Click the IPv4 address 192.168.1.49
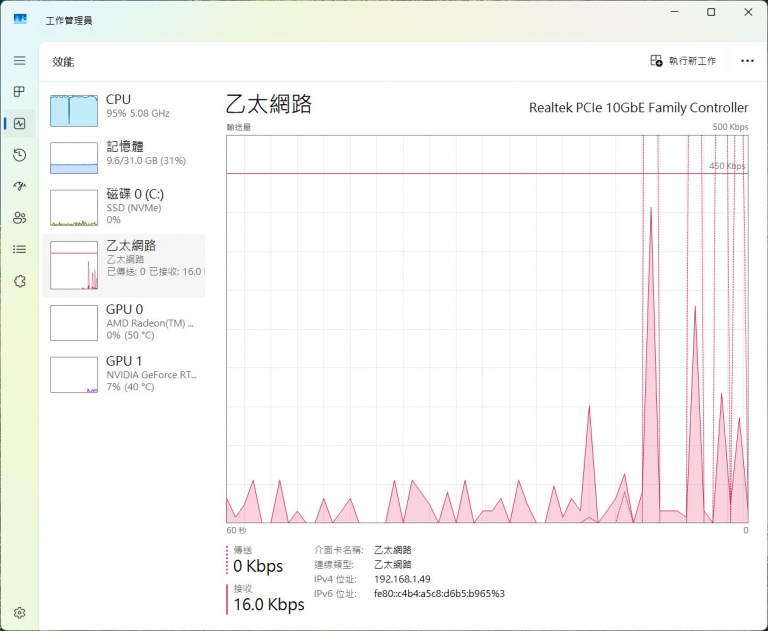Viewport: 768px width, 631px height. click(402, 579)
